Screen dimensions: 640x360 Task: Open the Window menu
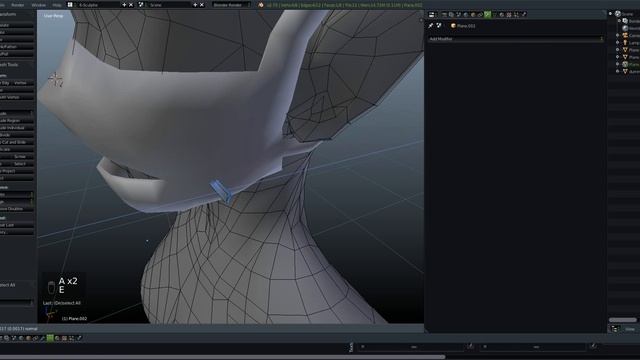(38, 5)
